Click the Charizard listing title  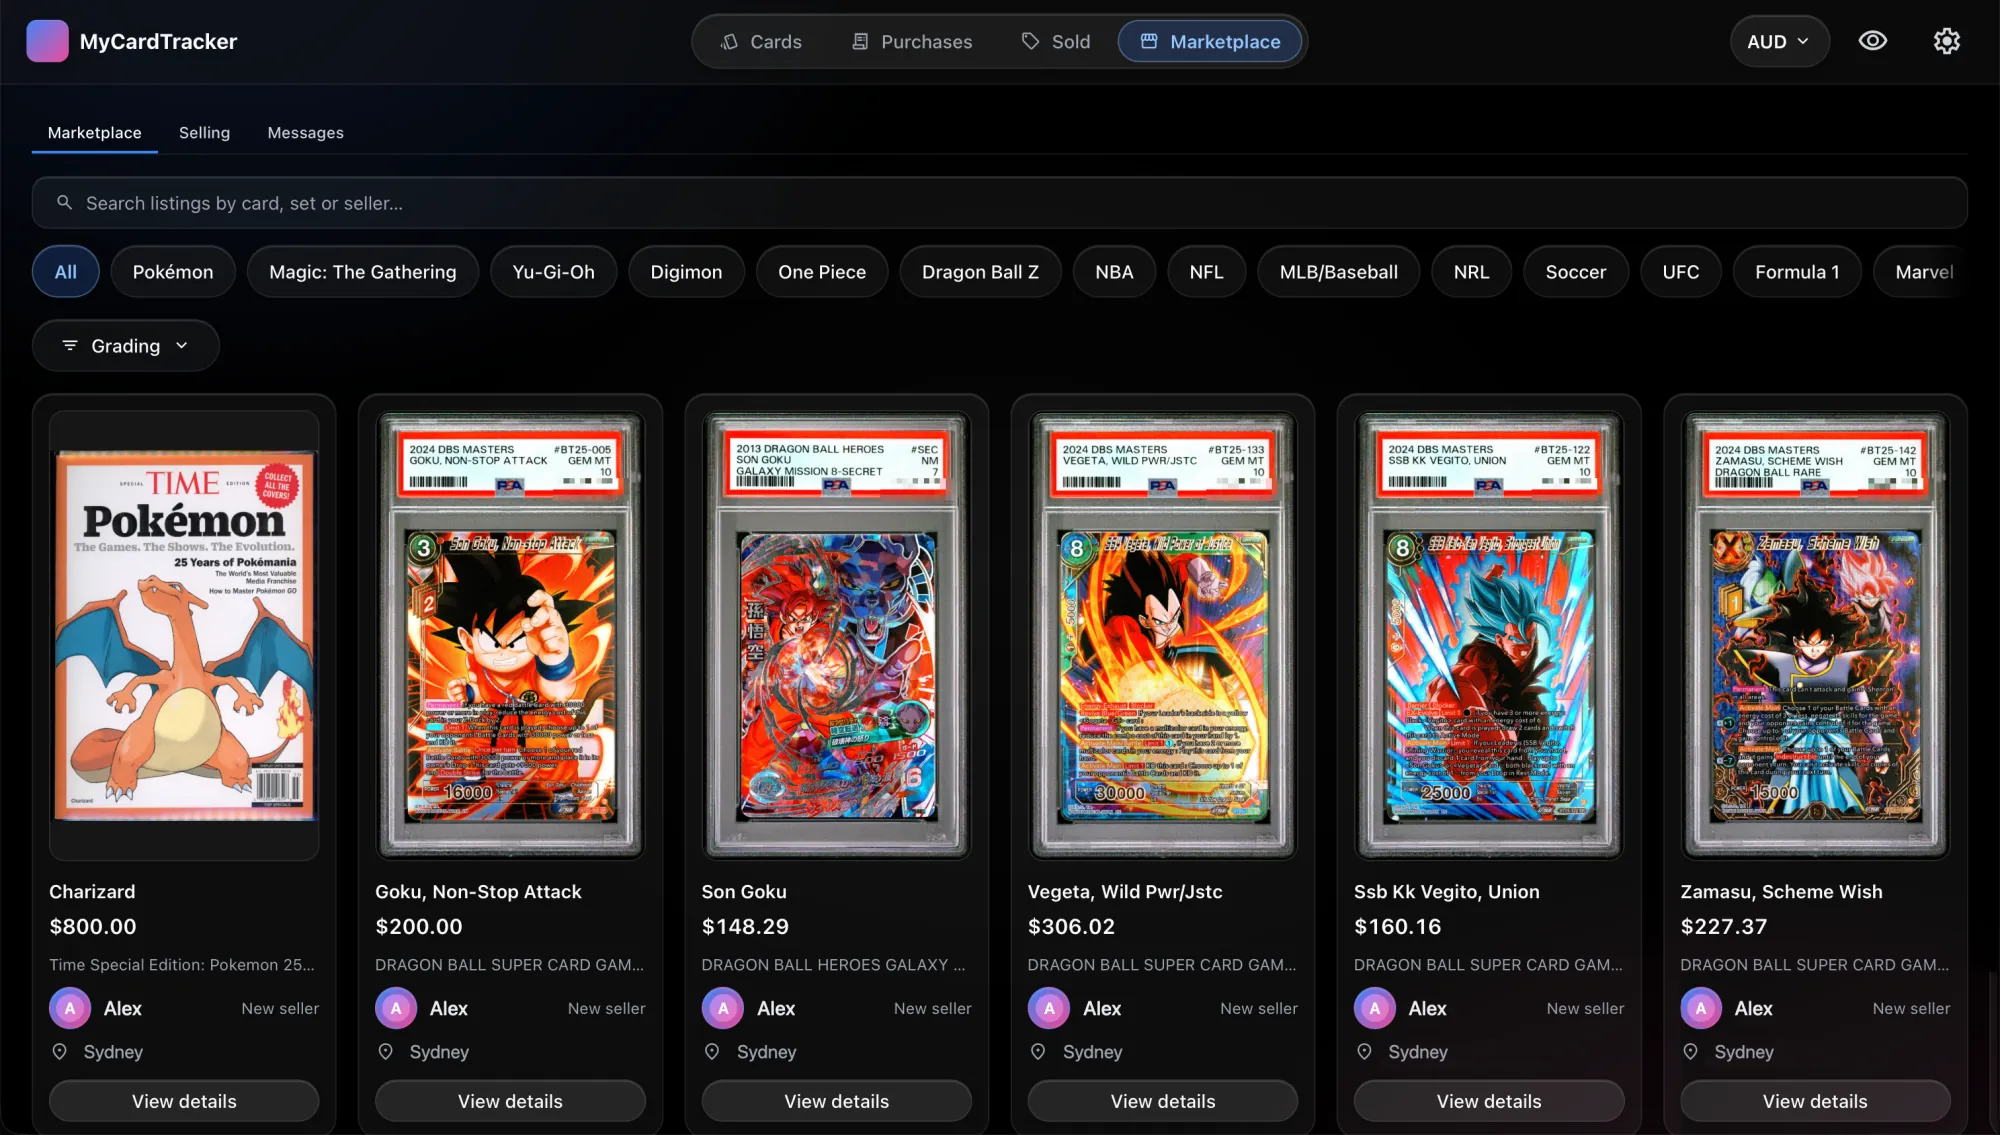[x=92, y=892]
